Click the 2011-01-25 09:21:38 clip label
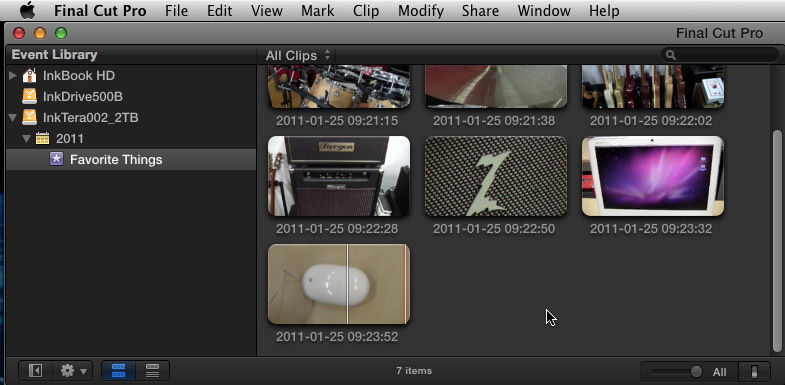The height and width of the screenshot is (385, 785). click(x=494, y=121)
